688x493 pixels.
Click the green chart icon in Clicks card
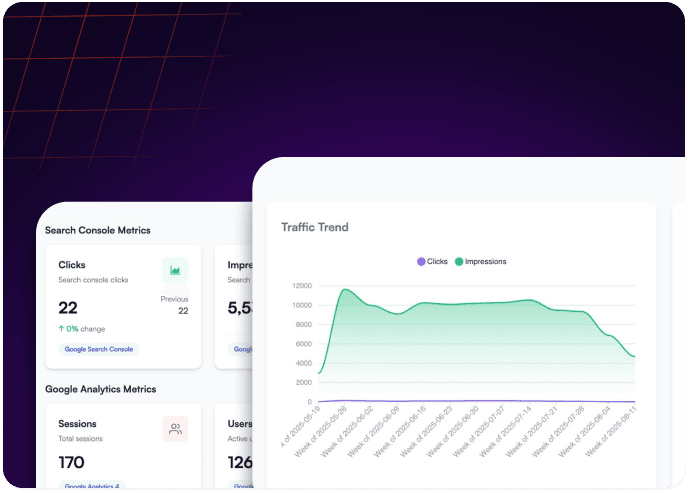click(175, 270)
